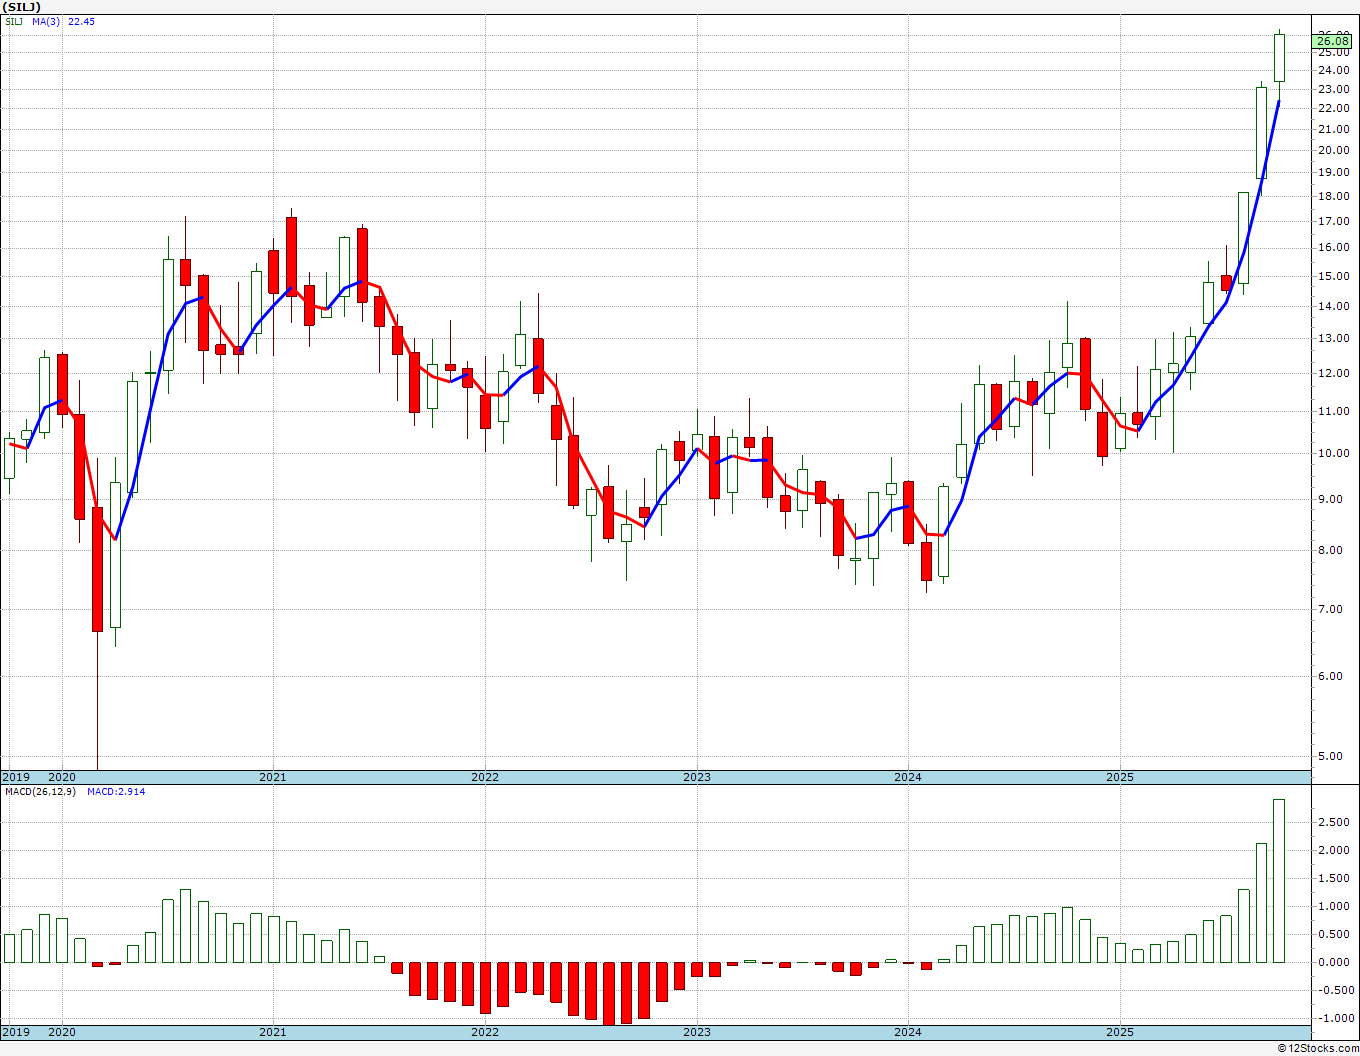Image resolution: width=1360 pixels, height=1056 pixels.
Task: Select the 12.00 price axis label
Action: coord(1333,374)
